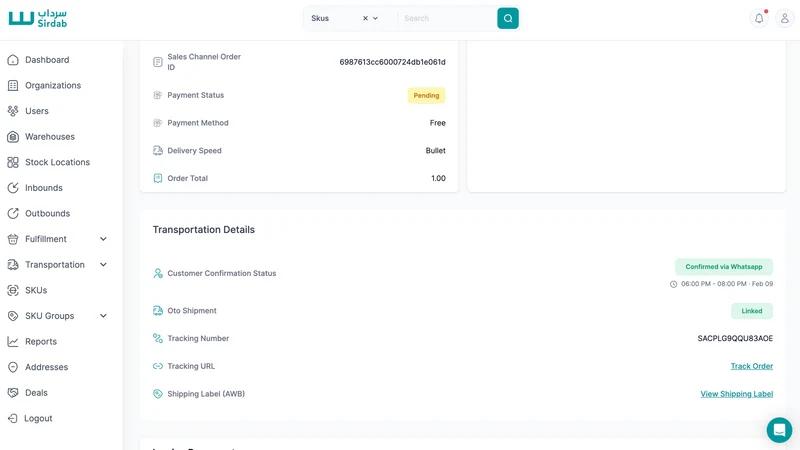Click the Users icon in sidebar
Screen dimensions: 800x450
pyautogui.click(x=13, y=111)
